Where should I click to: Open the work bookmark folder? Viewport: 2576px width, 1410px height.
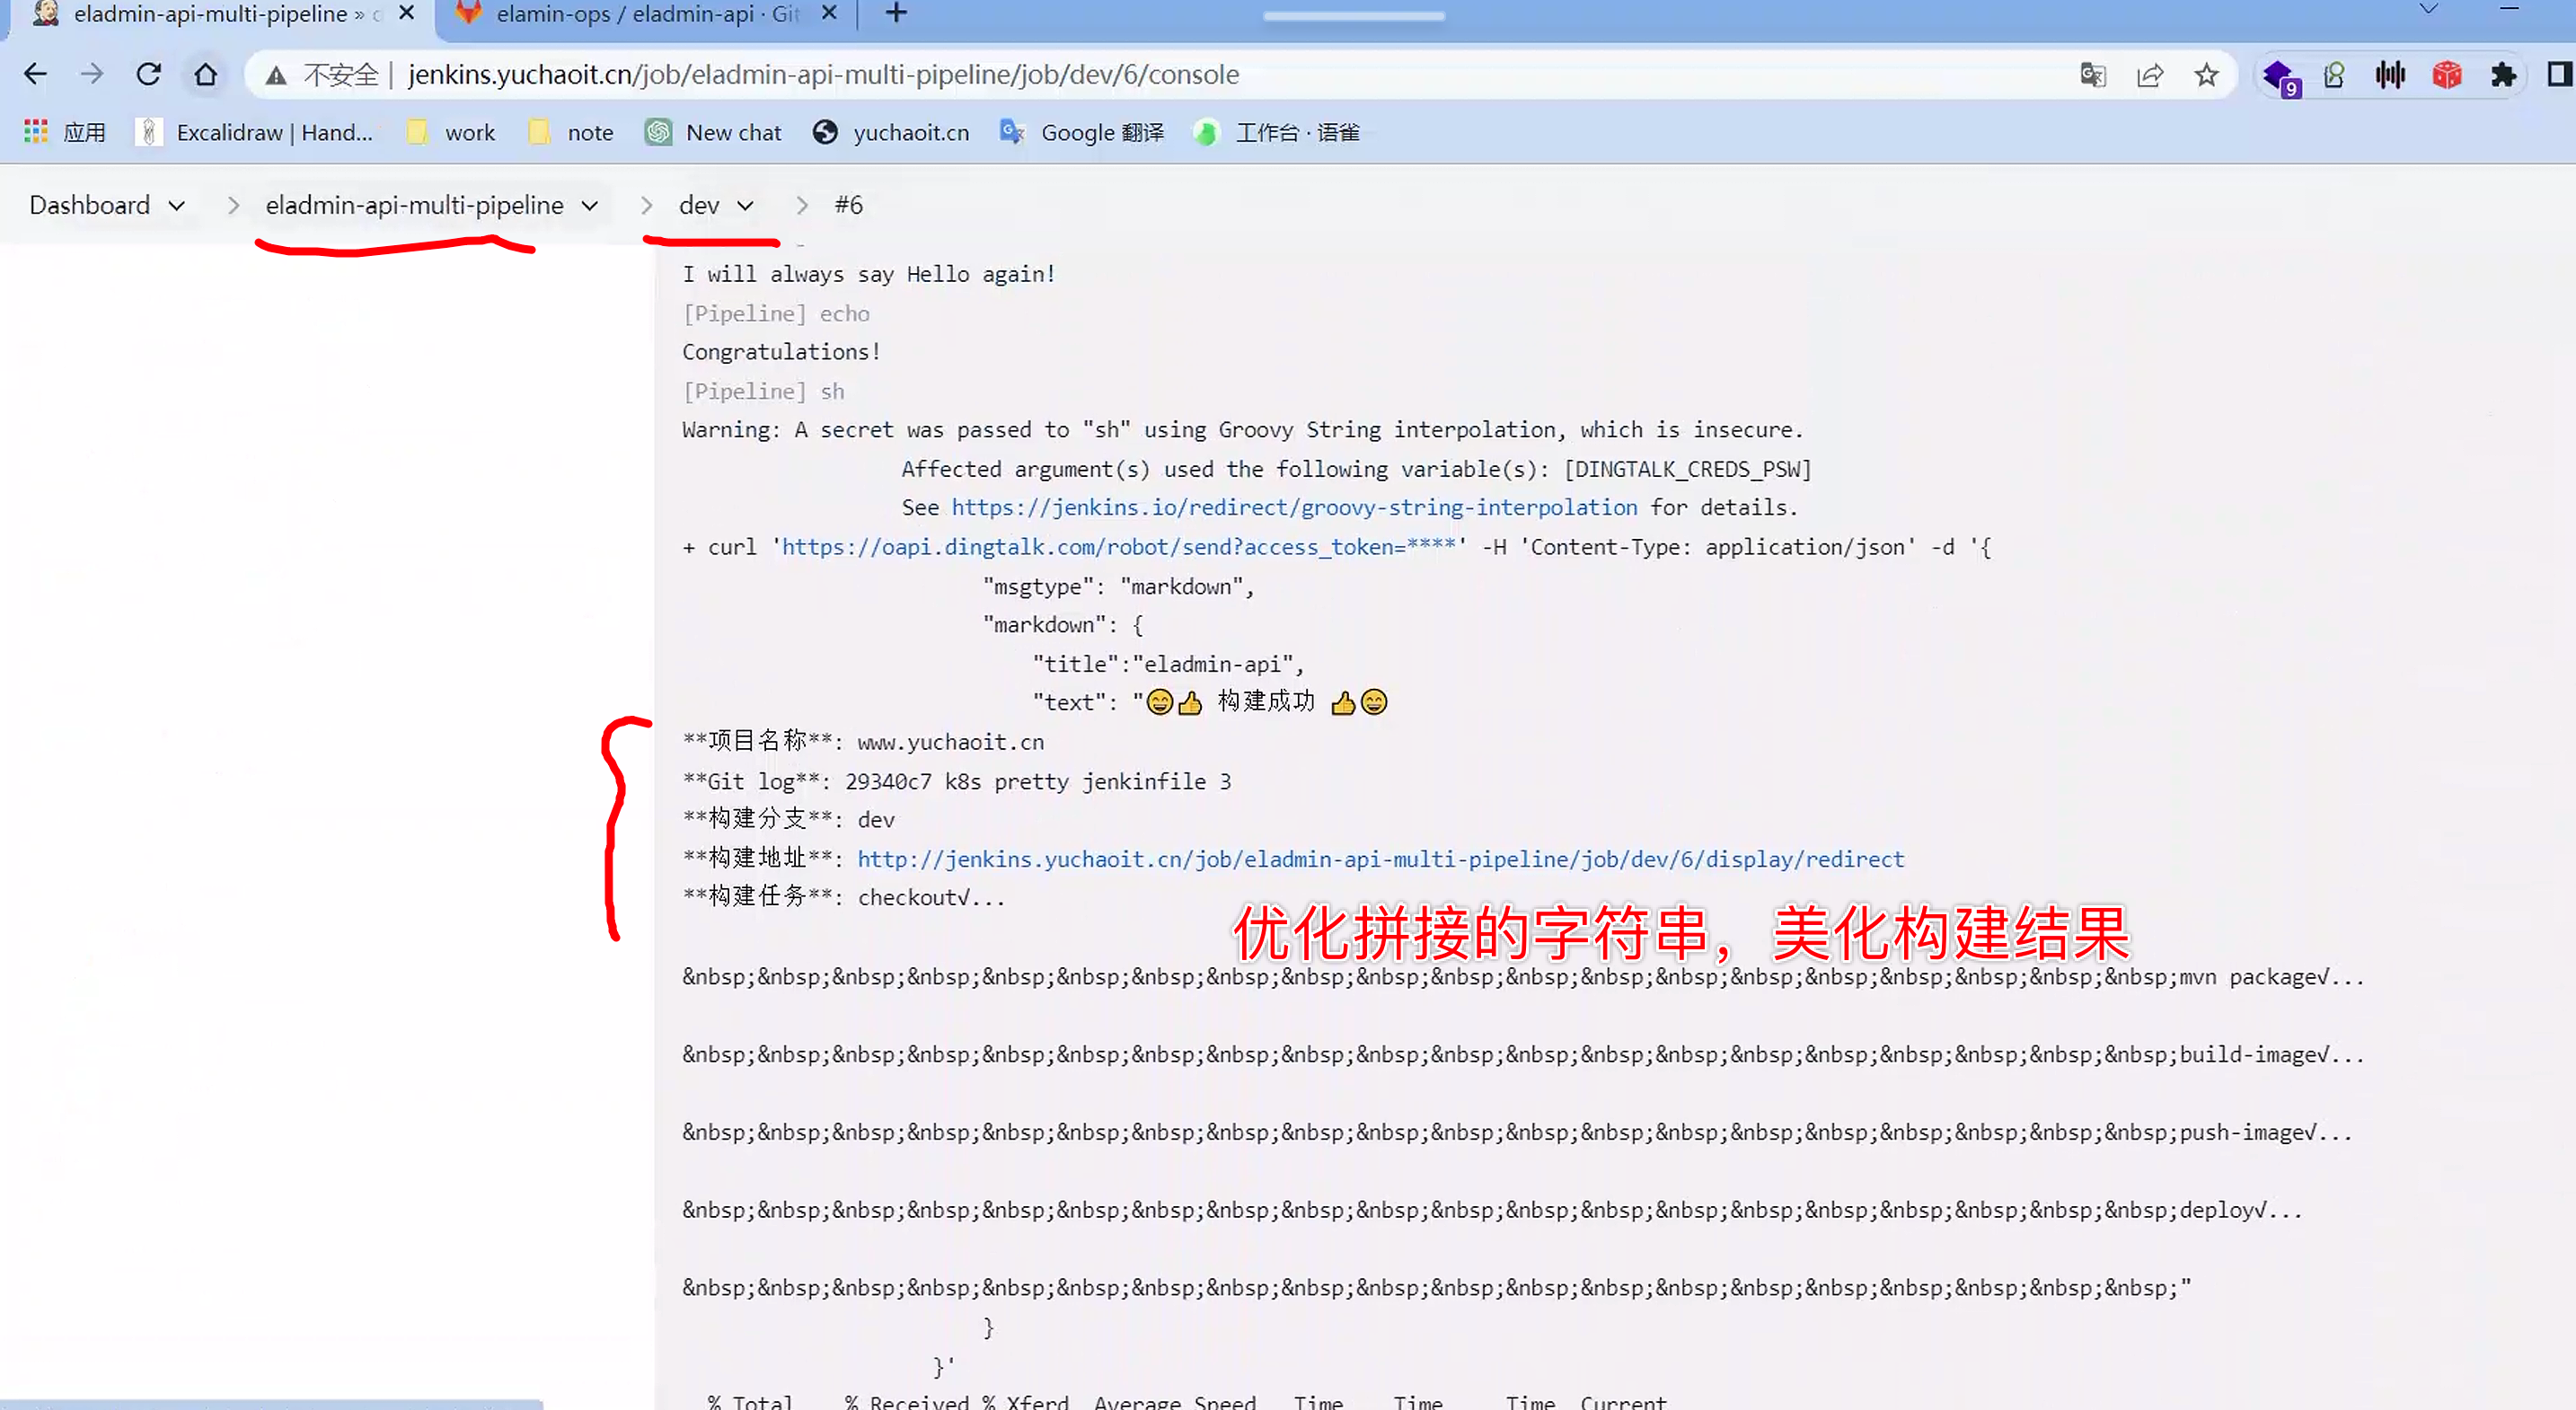pyautogui.click(x=452, y=132)
